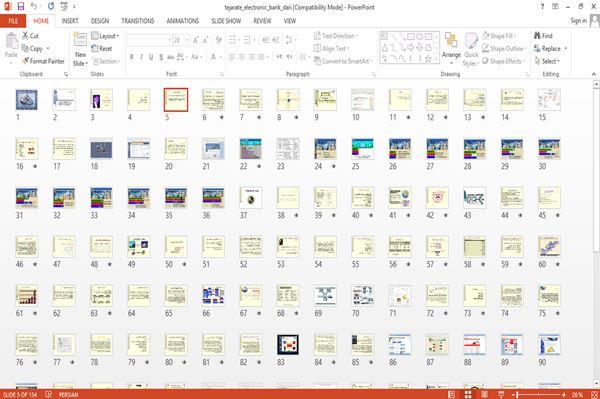Toggle Underline formatting
Image resolution: width=600 pixels, height=399 pixels.
coord(151,57)
